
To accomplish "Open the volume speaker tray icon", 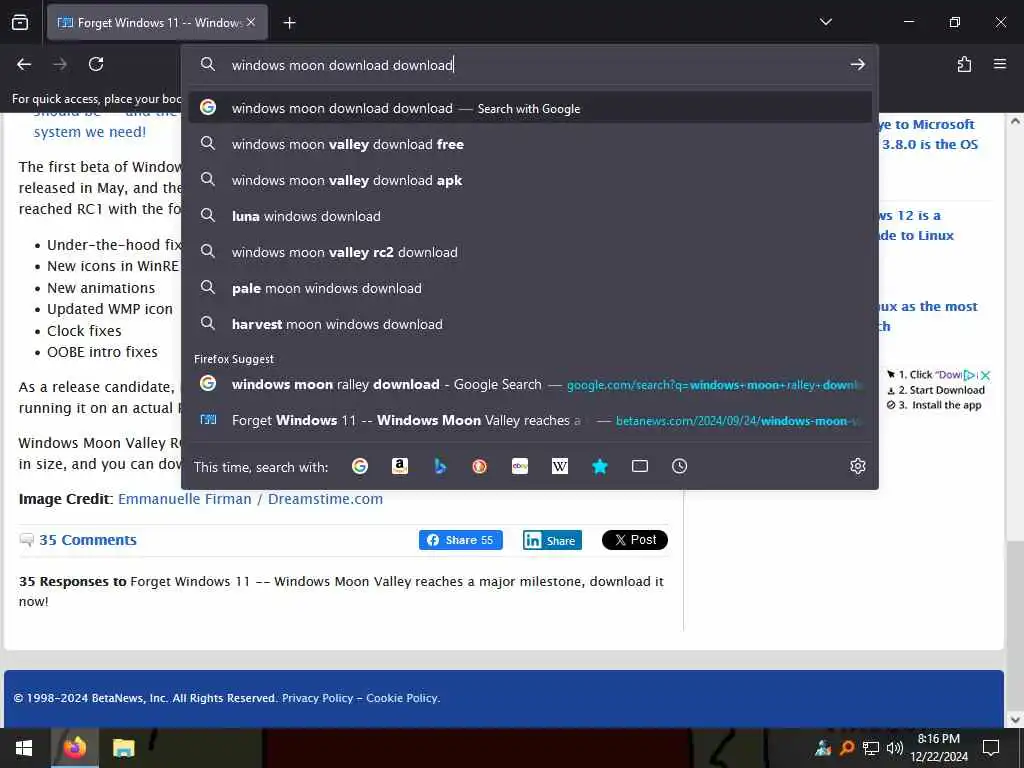I will click(895, 748).
